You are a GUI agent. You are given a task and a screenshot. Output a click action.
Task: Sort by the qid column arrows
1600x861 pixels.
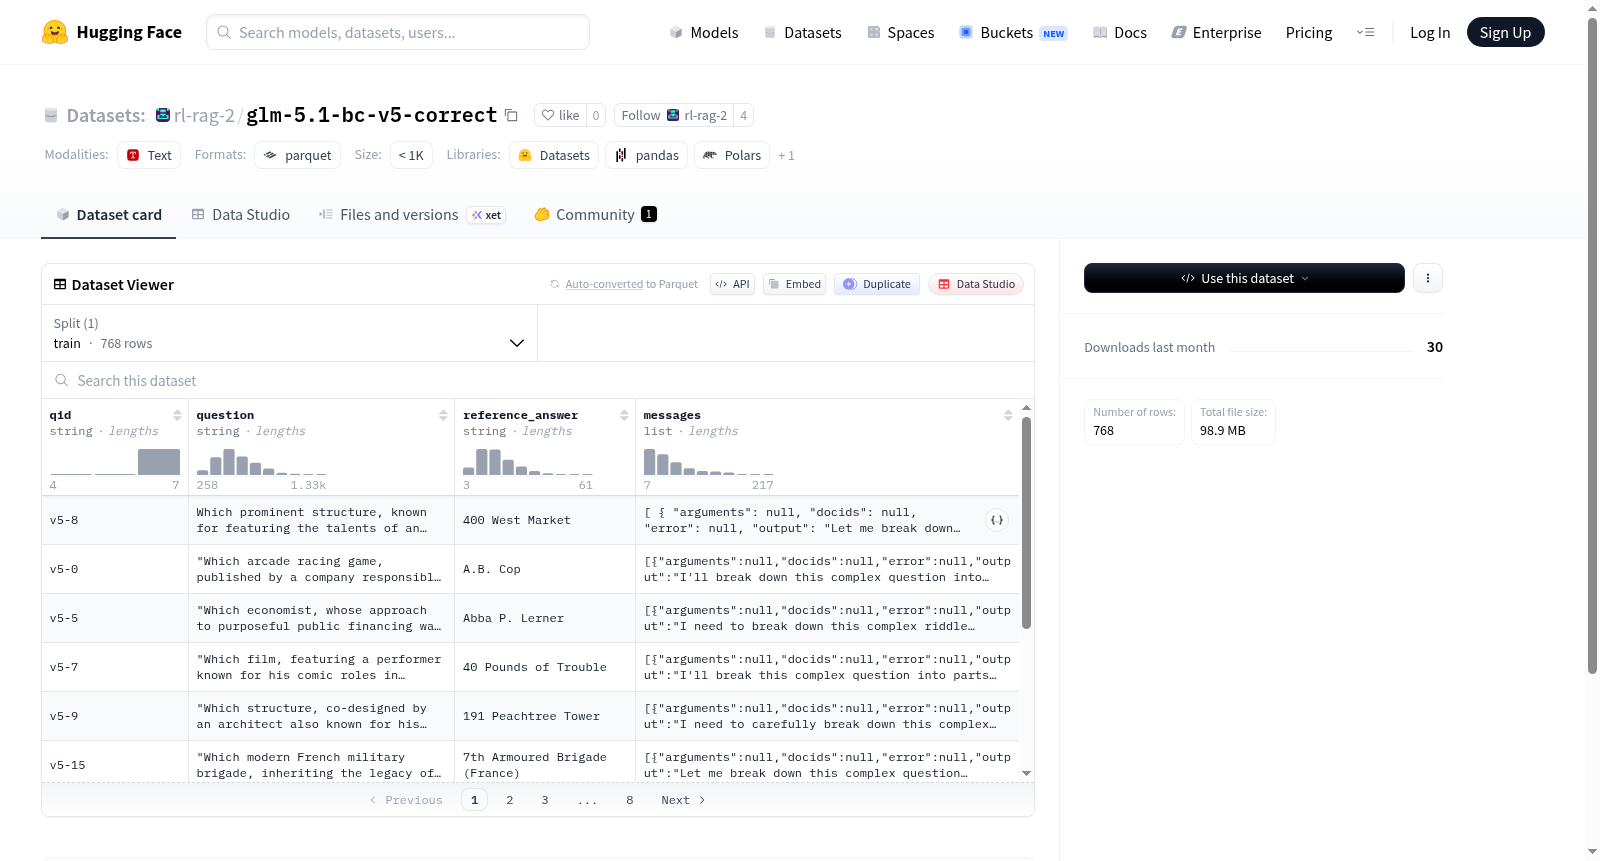[177, 415]
